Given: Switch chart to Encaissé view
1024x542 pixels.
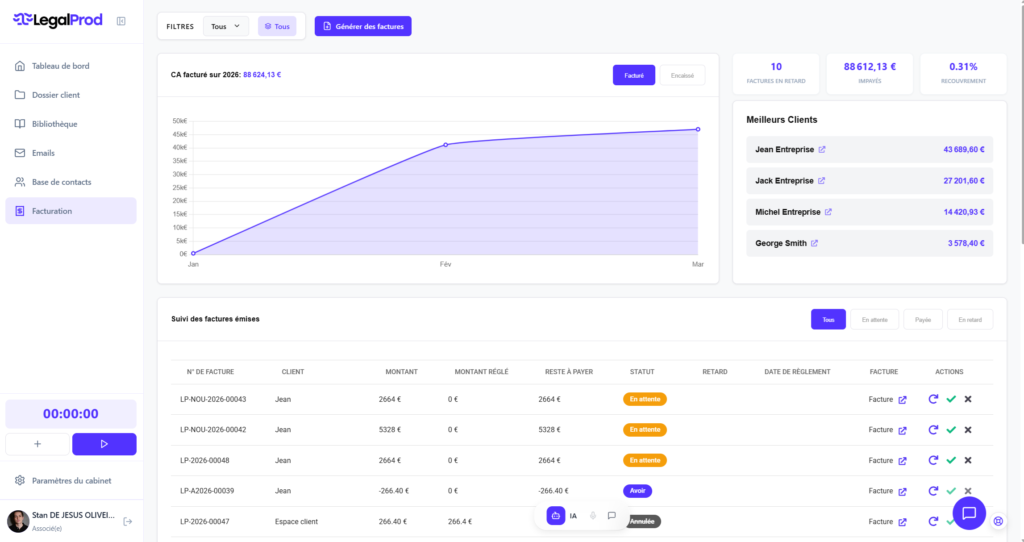Looking at the screenshot, I should coord(682,75).
